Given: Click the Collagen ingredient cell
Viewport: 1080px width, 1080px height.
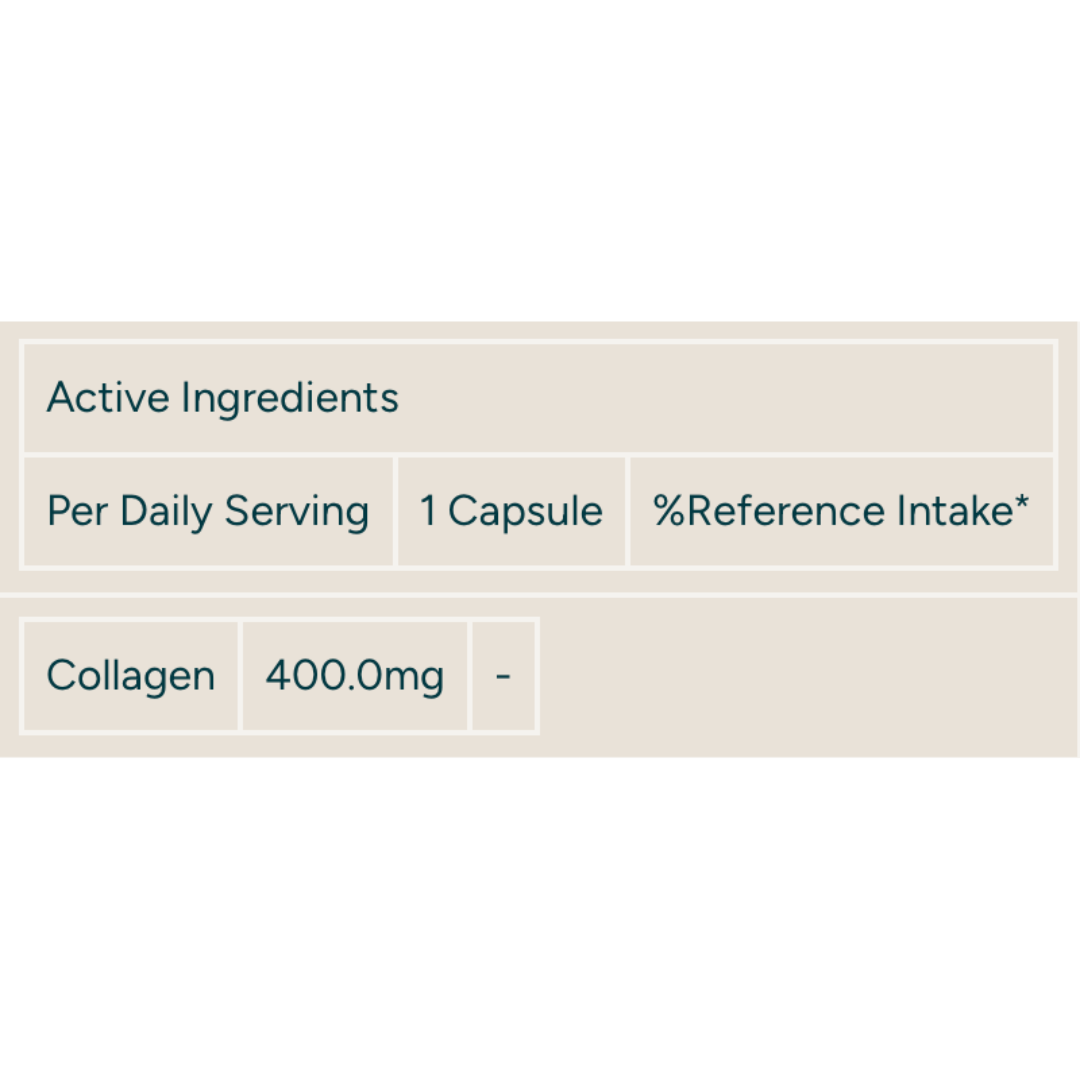Looking at the screenshot, I should tap(131, 676).
